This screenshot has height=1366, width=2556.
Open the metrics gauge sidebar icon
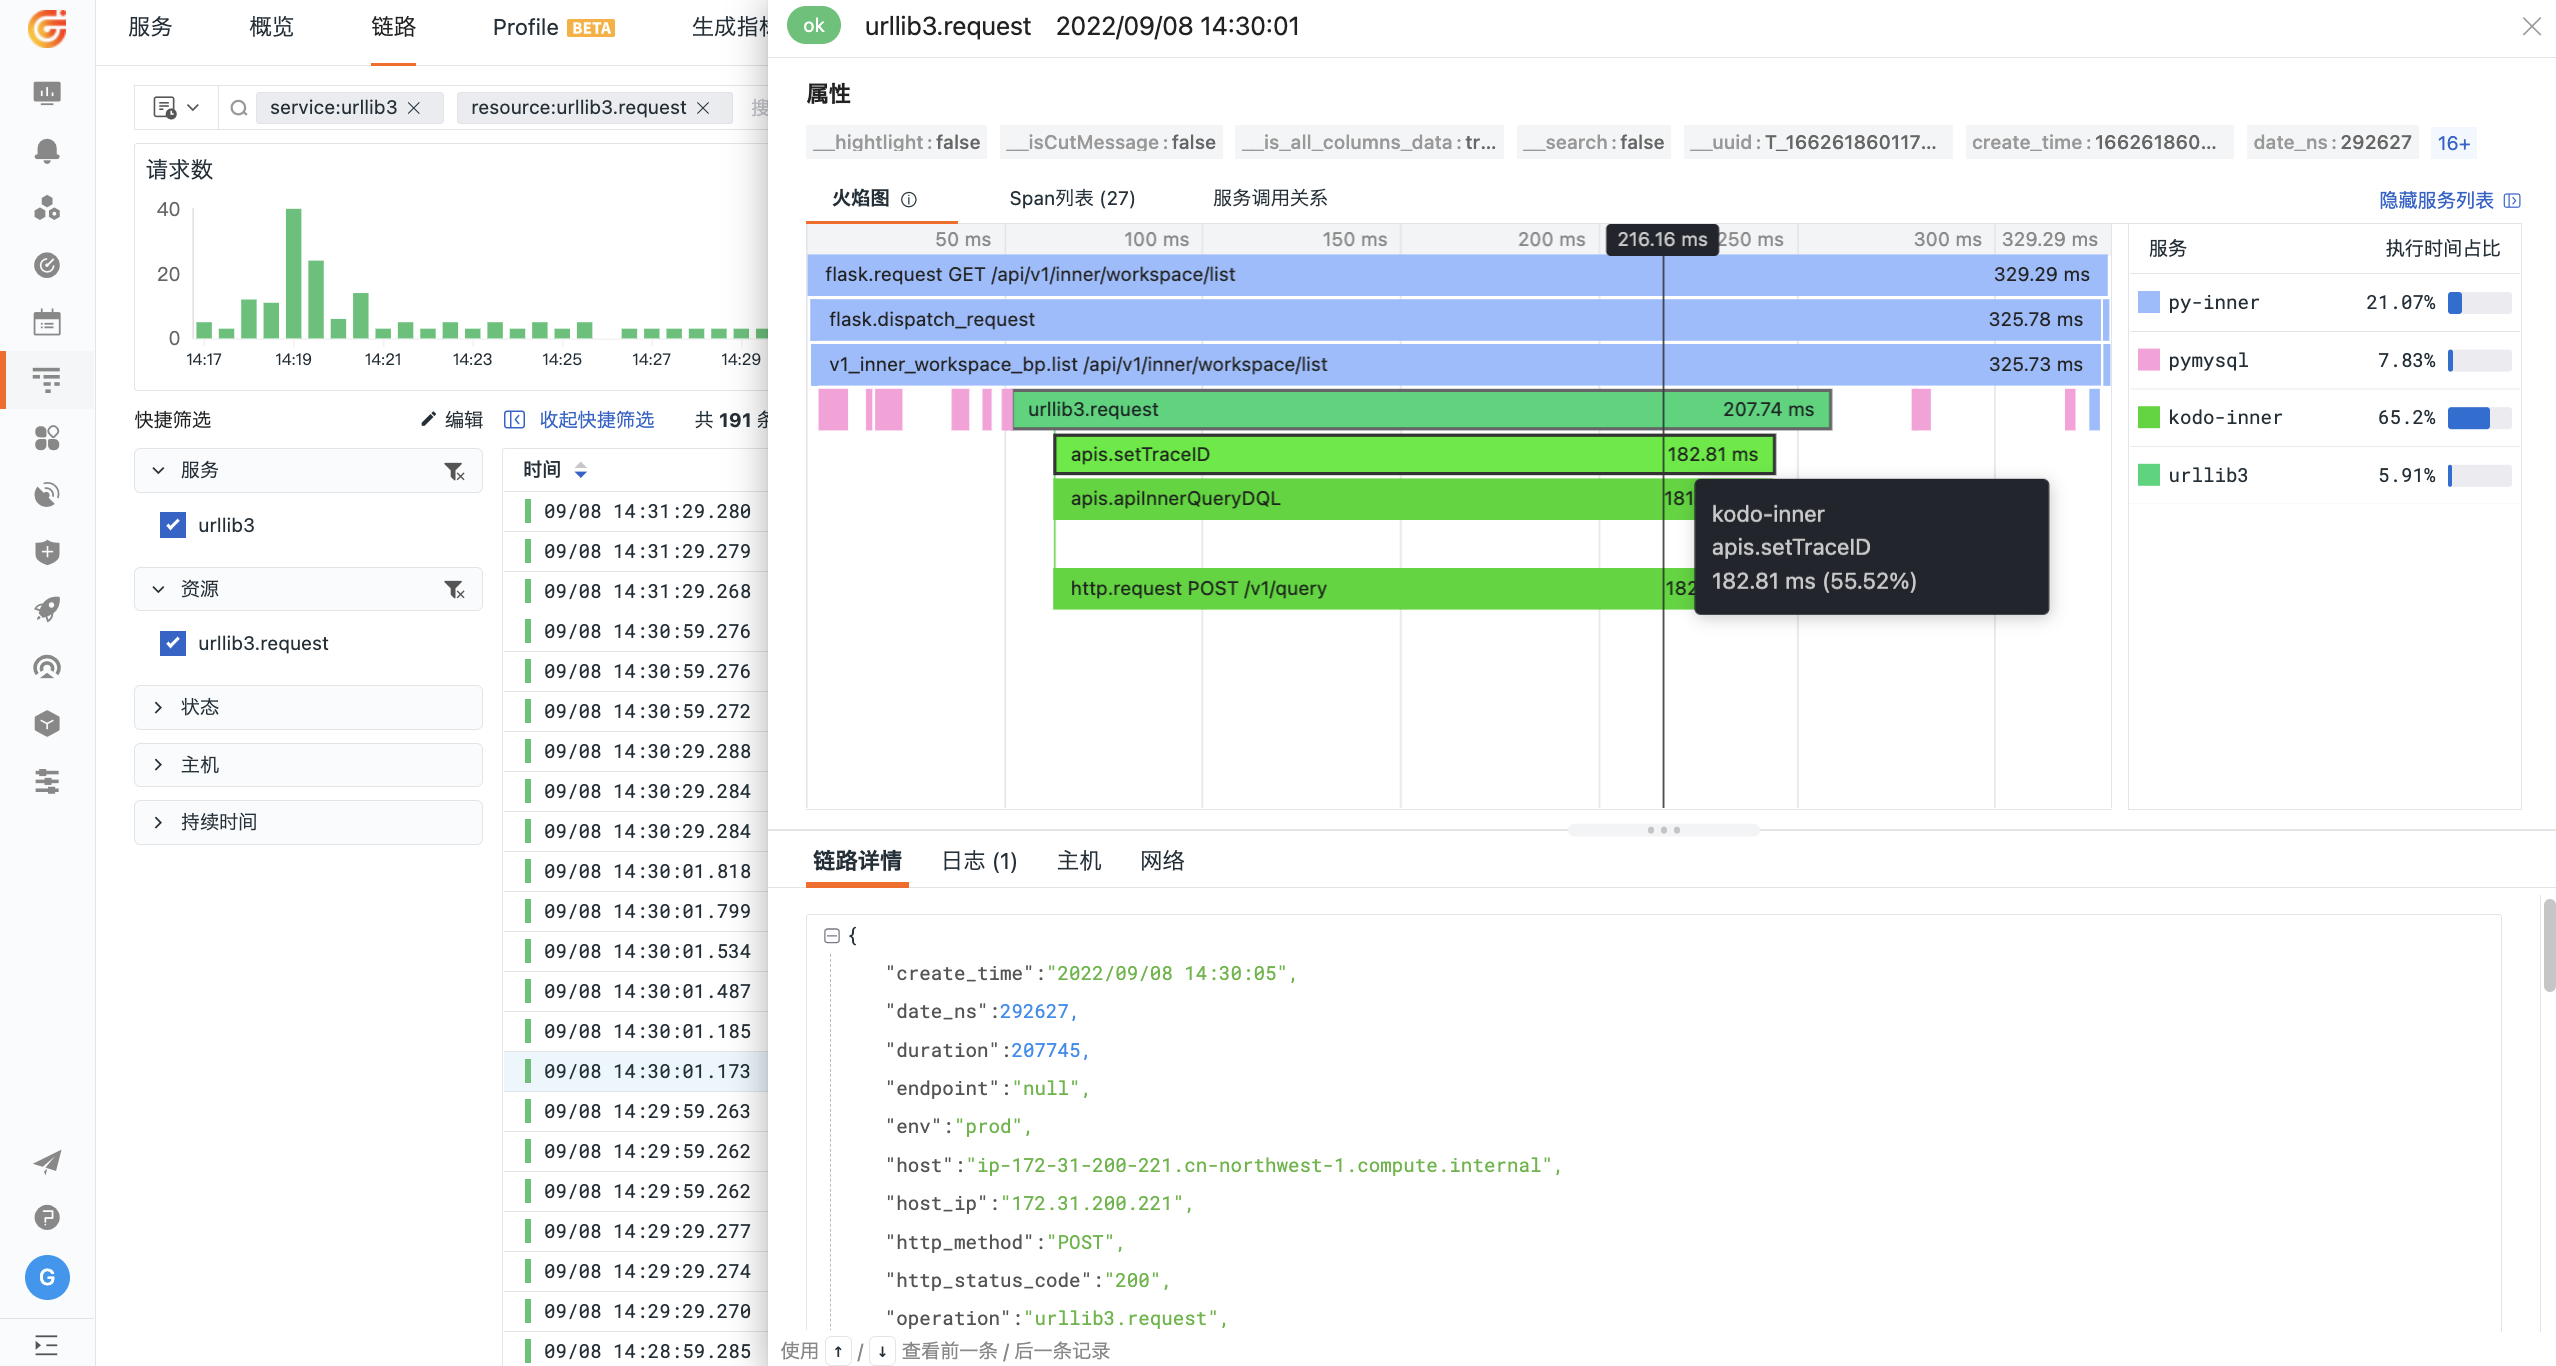(47, 265)
